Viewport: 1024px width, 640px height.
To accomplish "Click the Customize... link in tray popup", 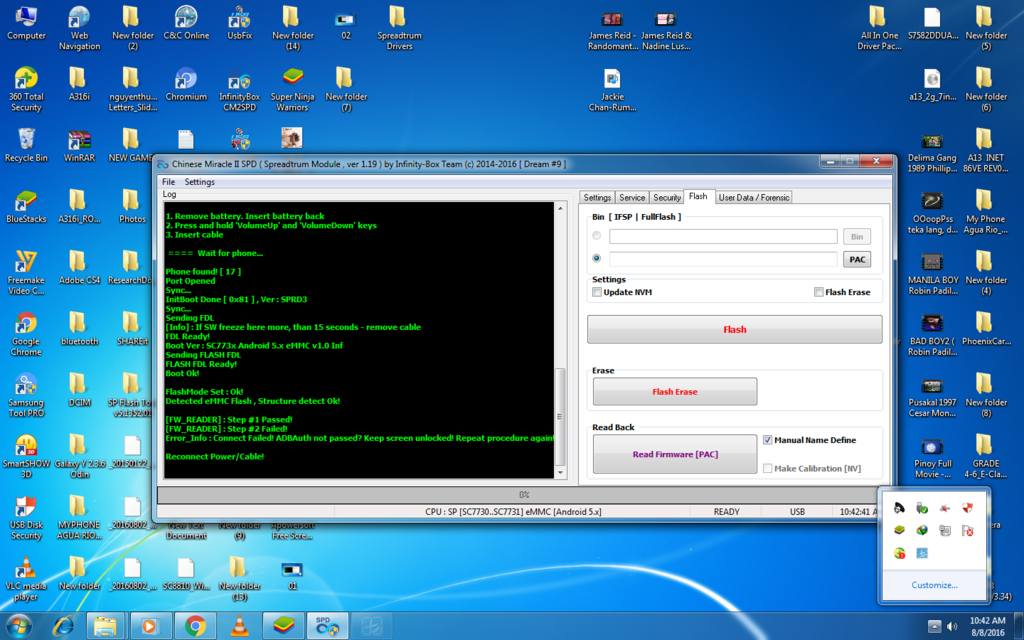I will point(935,585).
